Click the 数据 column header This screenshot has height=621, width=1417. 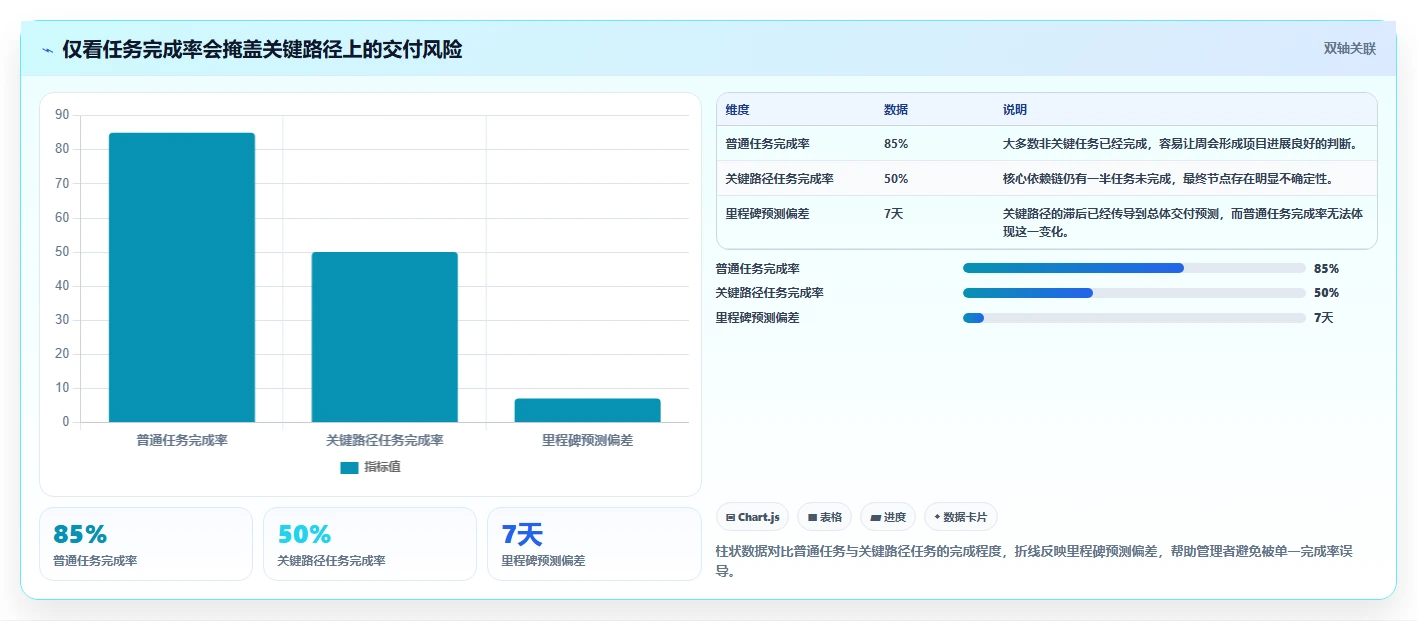point(896,110)
